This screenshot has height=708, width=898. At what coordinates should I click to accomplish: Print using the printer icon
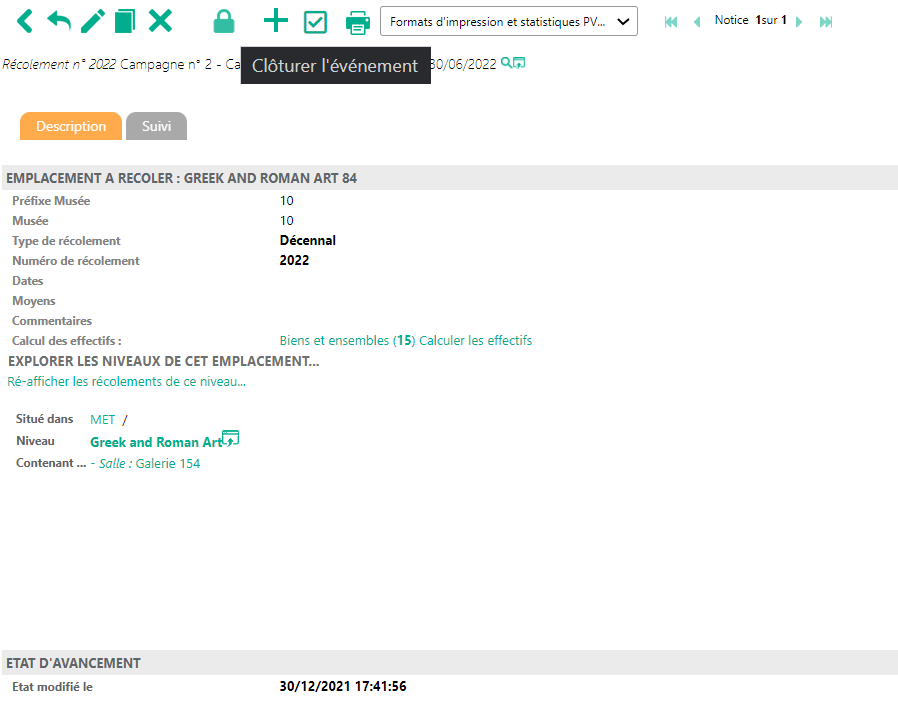[358, 23]
